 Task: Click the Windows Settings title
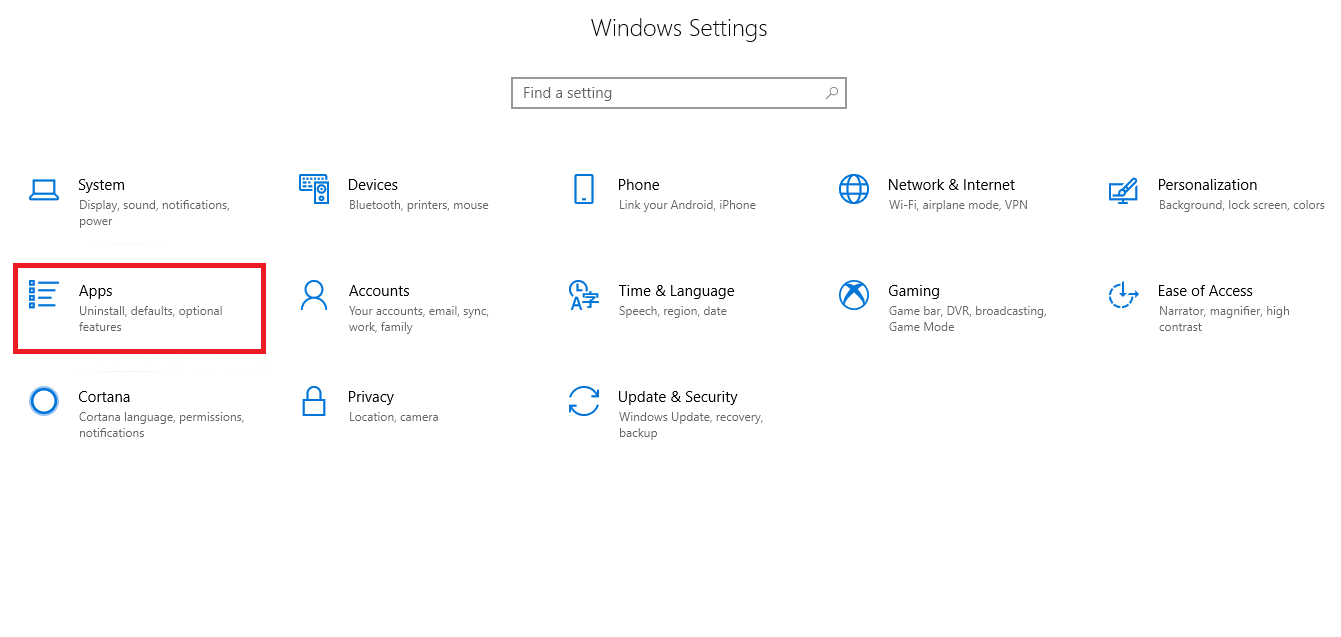coord(679,28)
